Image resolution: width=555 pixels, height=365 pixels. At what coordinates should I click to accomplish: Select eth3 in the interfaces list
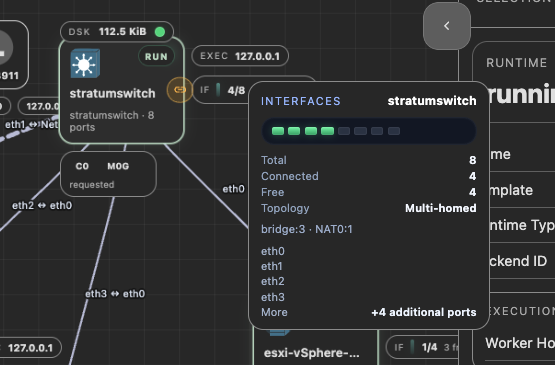(x=273, y=297)
